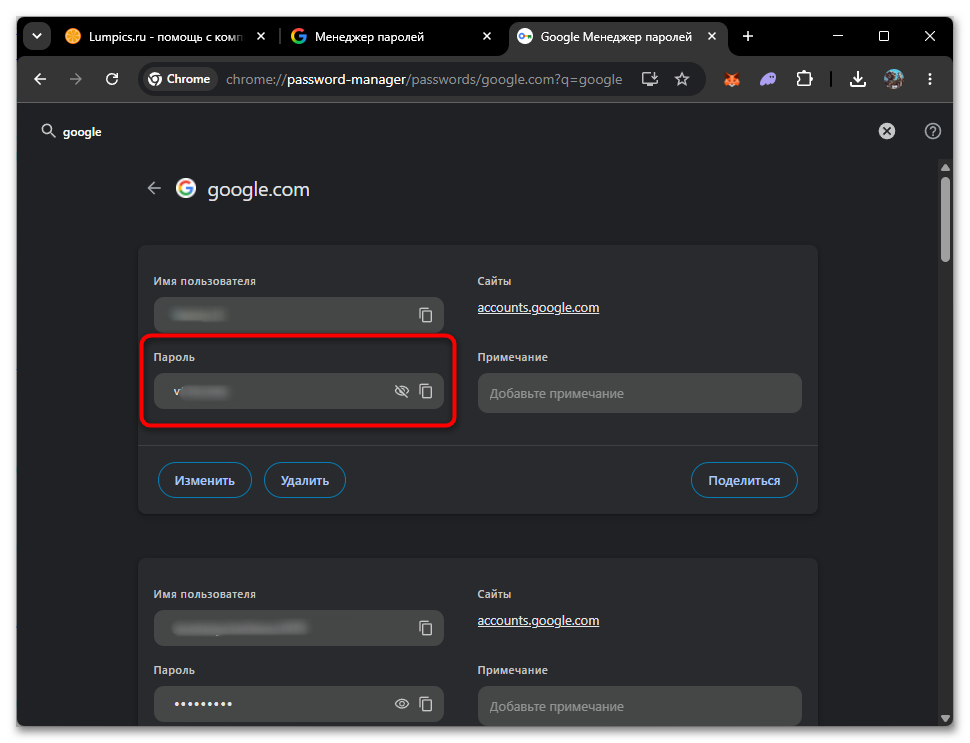Click the Изменить button
The width and height of the screenshot is (970, 743).
(x=205, y=480)
